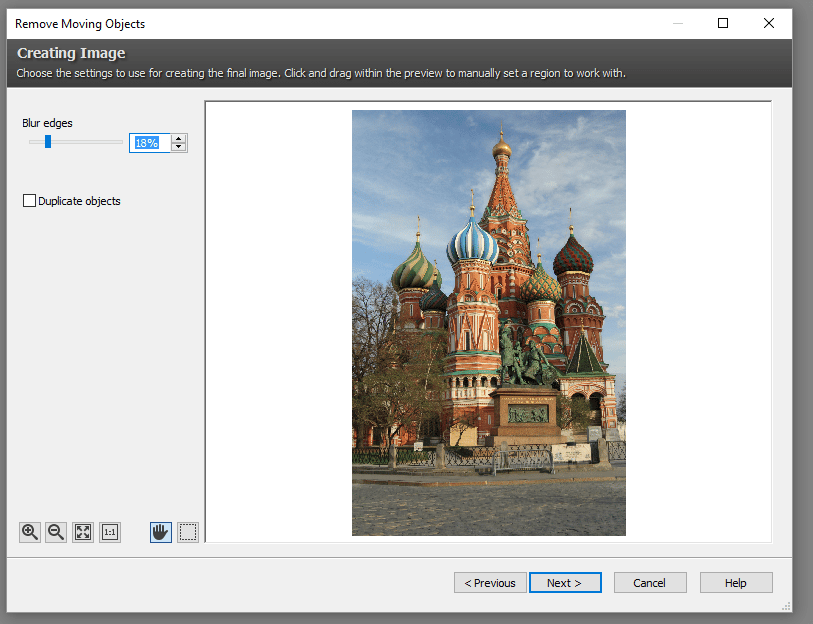Close the Remove Moving Objects window
Viewport: 813px width, 624px height.
pos(769,23)
